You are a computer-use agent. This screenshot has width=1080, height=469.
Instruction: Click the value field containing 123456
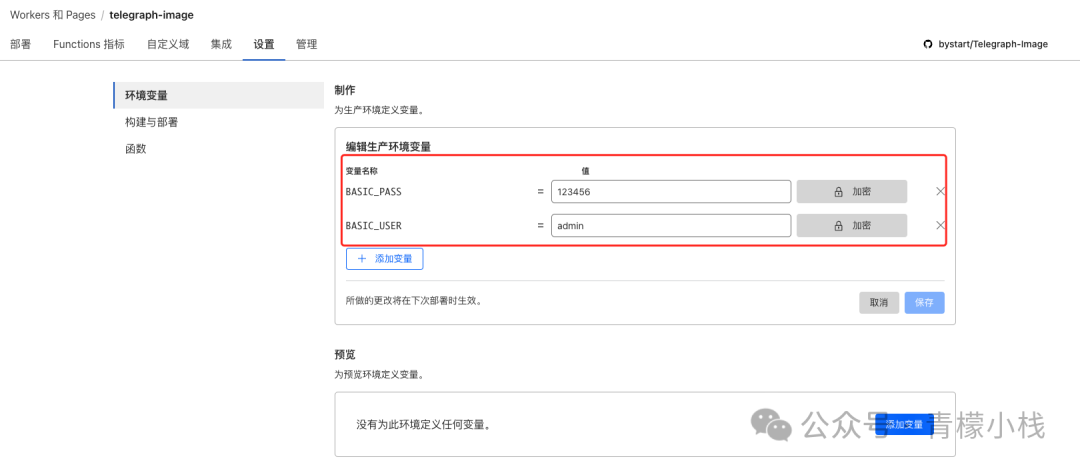click(671, 191)
